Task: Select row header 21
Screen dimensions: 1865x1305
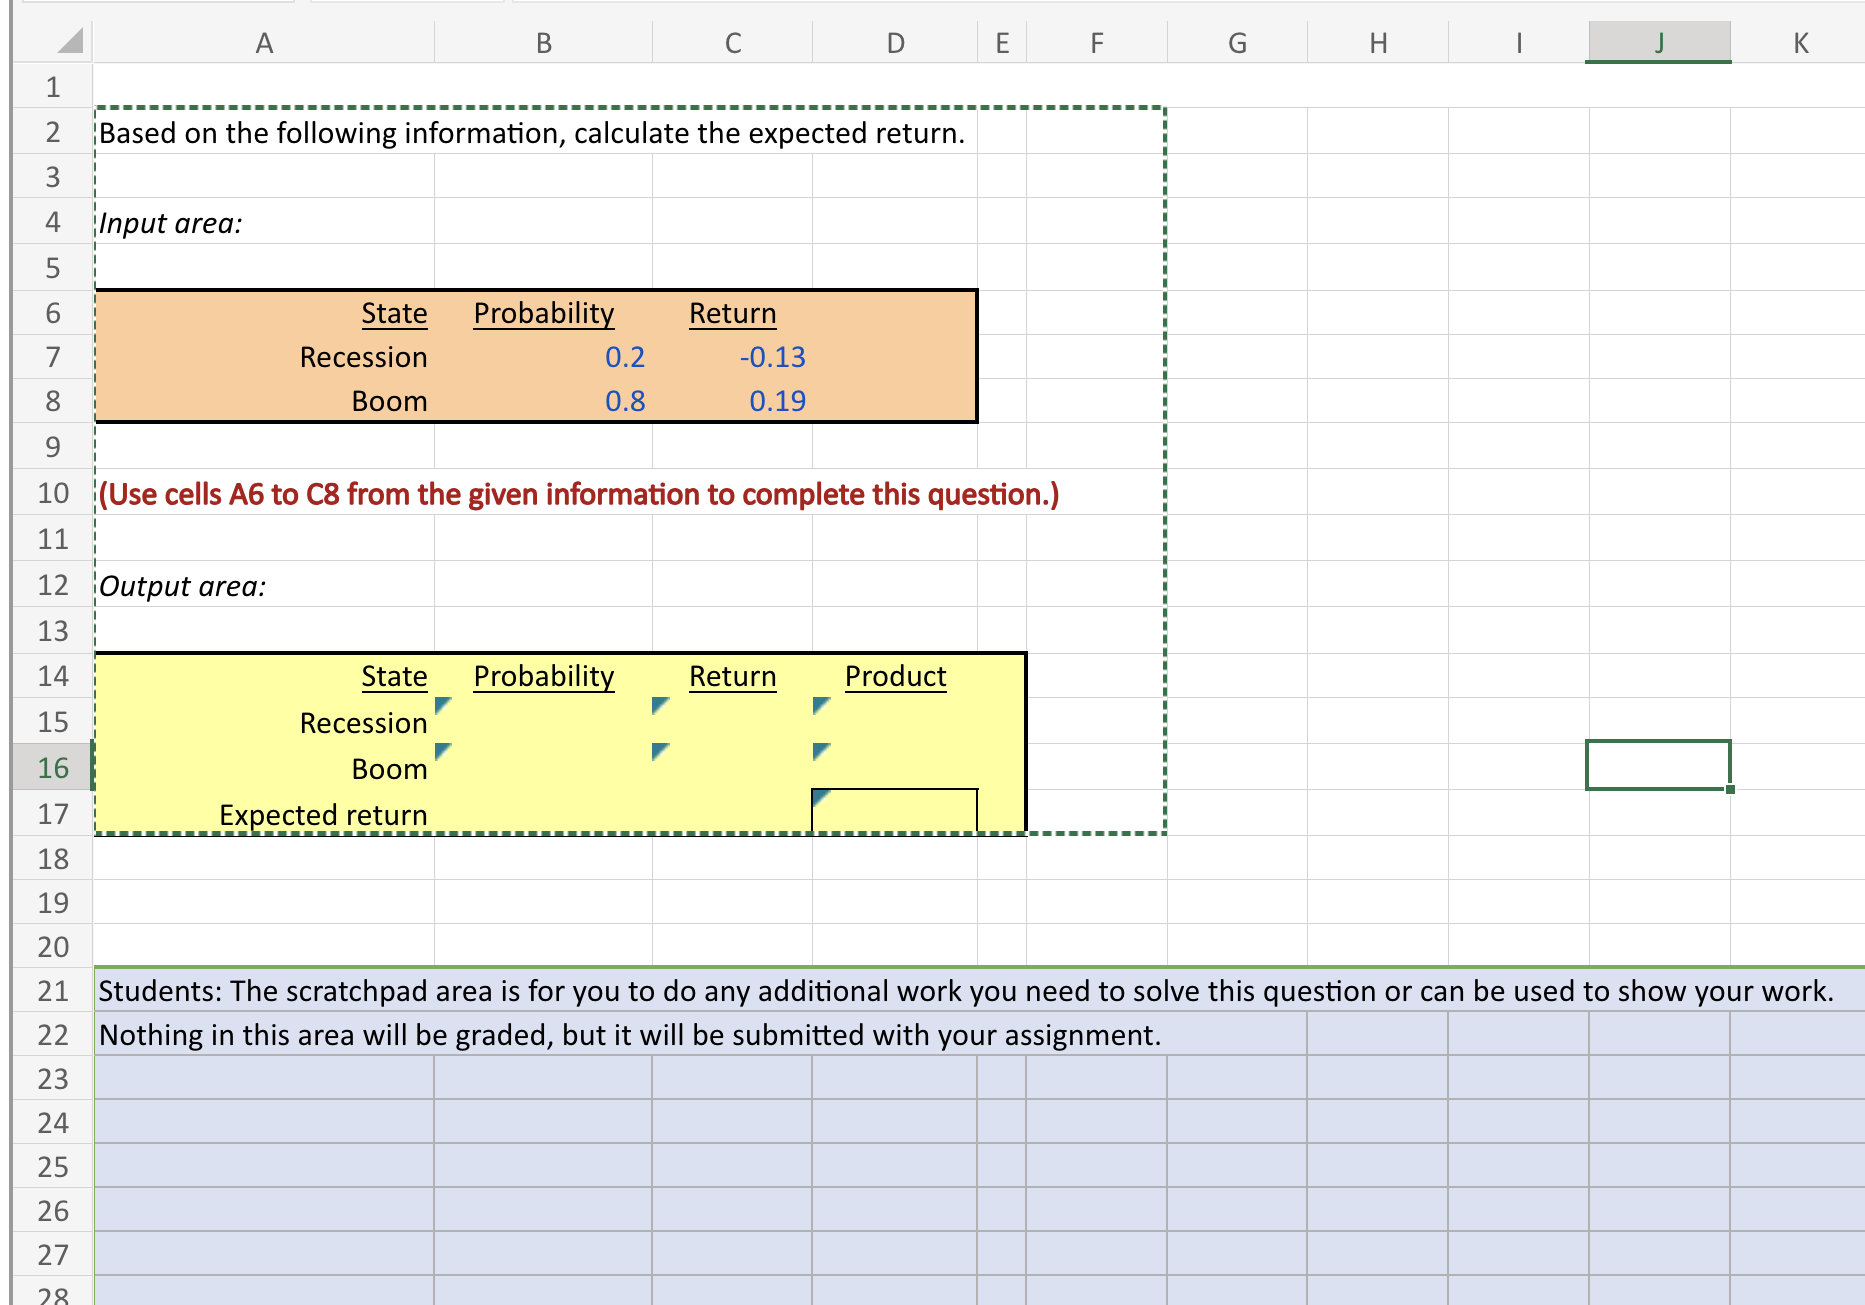Action: (x=52, y=990)
